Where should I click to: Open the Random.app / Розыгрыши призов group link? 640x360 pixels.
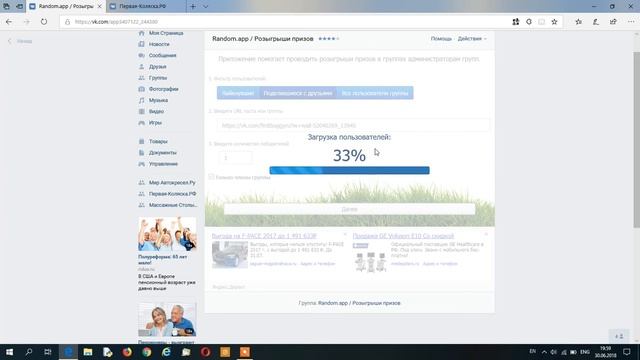tap(359, 303)
